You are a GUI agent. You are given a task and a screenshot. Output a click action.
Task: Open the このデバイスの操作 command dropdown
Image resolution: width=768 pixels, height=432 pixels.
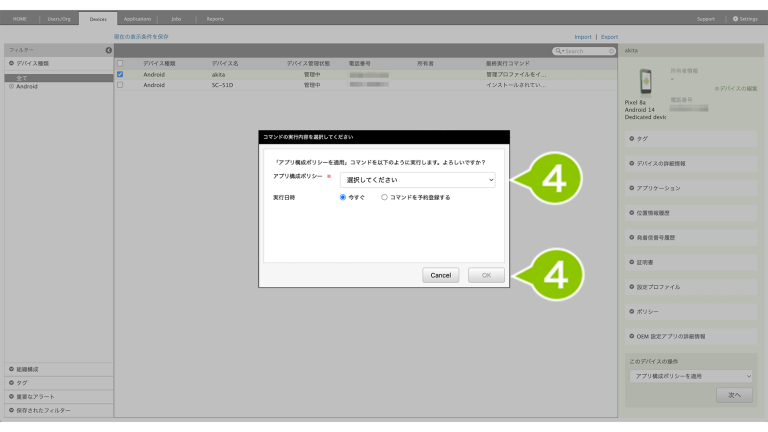click(691, 376)
